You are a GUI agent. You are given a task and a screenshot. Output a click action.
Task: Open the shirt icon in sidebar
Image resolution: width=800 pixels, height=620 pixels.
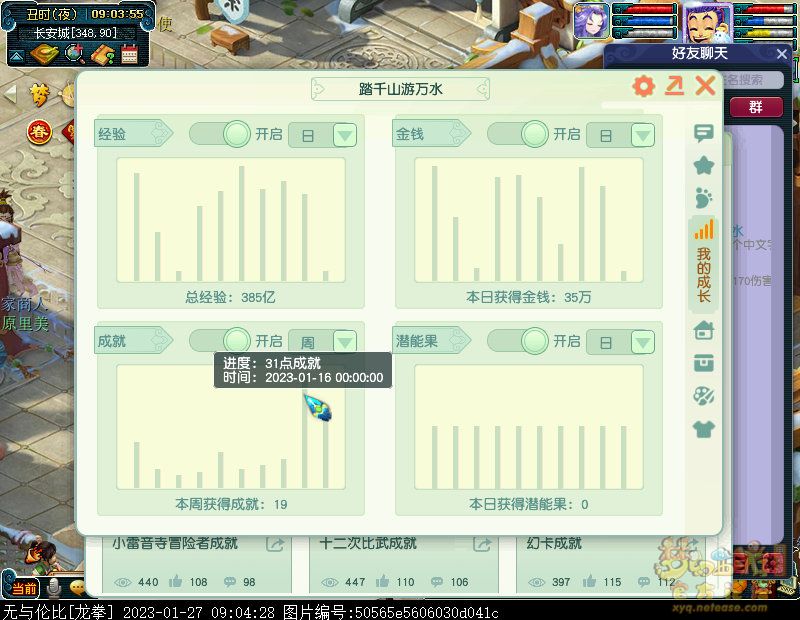(x=704, y=429)
